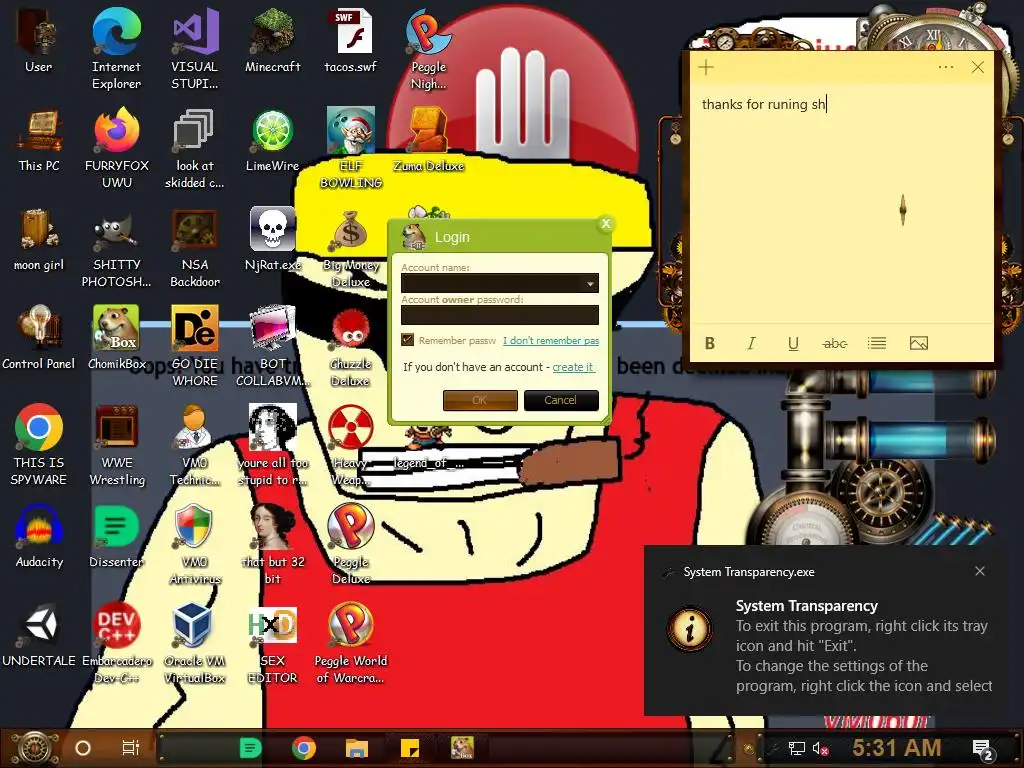This screenshot has height=768, width=1024.
Task: Click Cancel in the Login dialog
Action: 560,400
